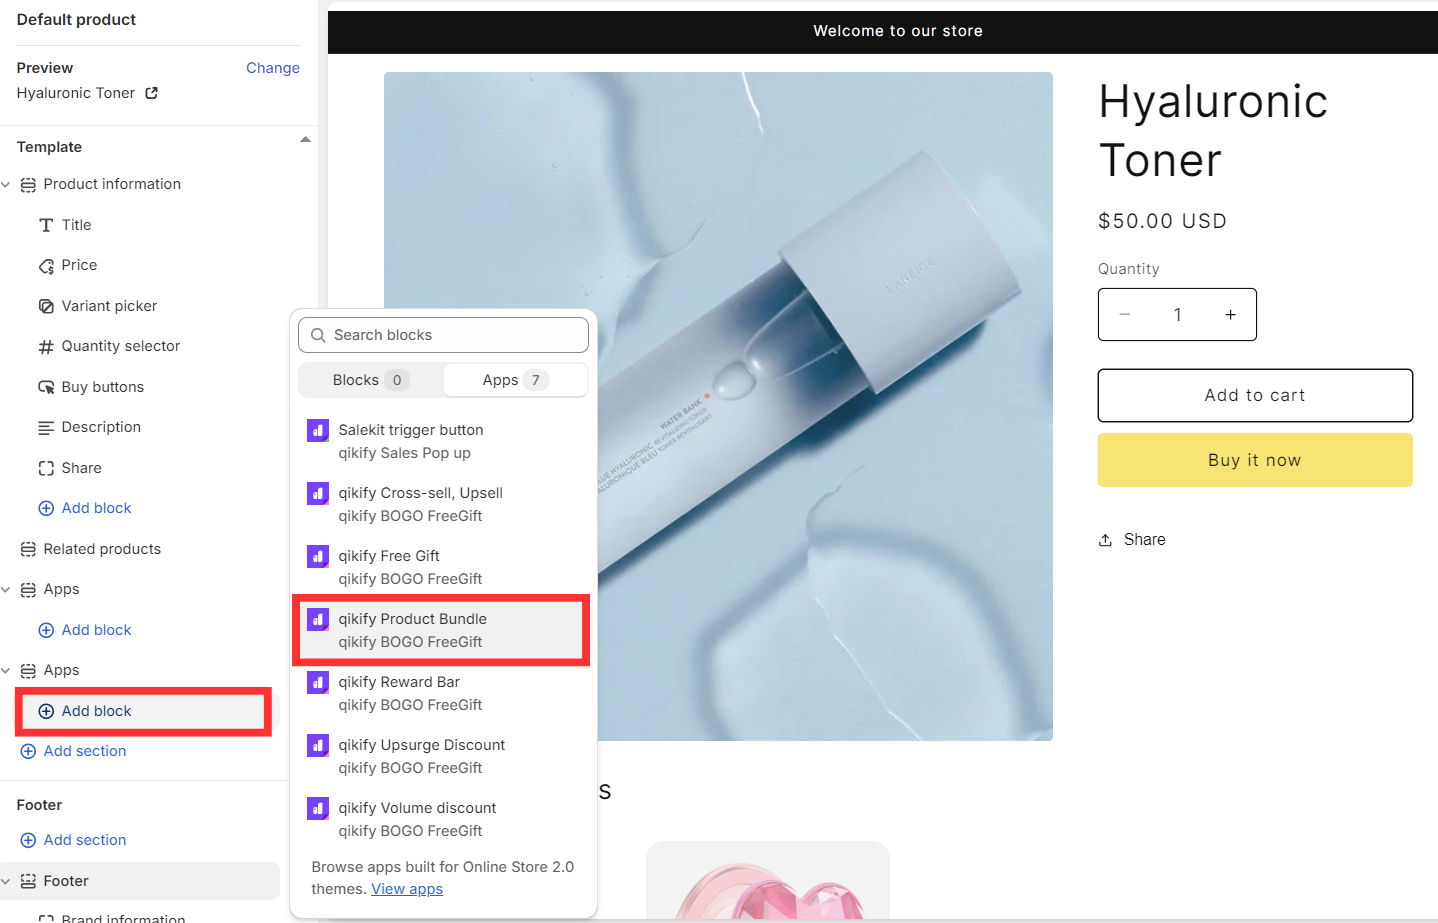Choose Salekit trigger button app block
Viewport: 1438px width, 923px height.
click(441, 441)
